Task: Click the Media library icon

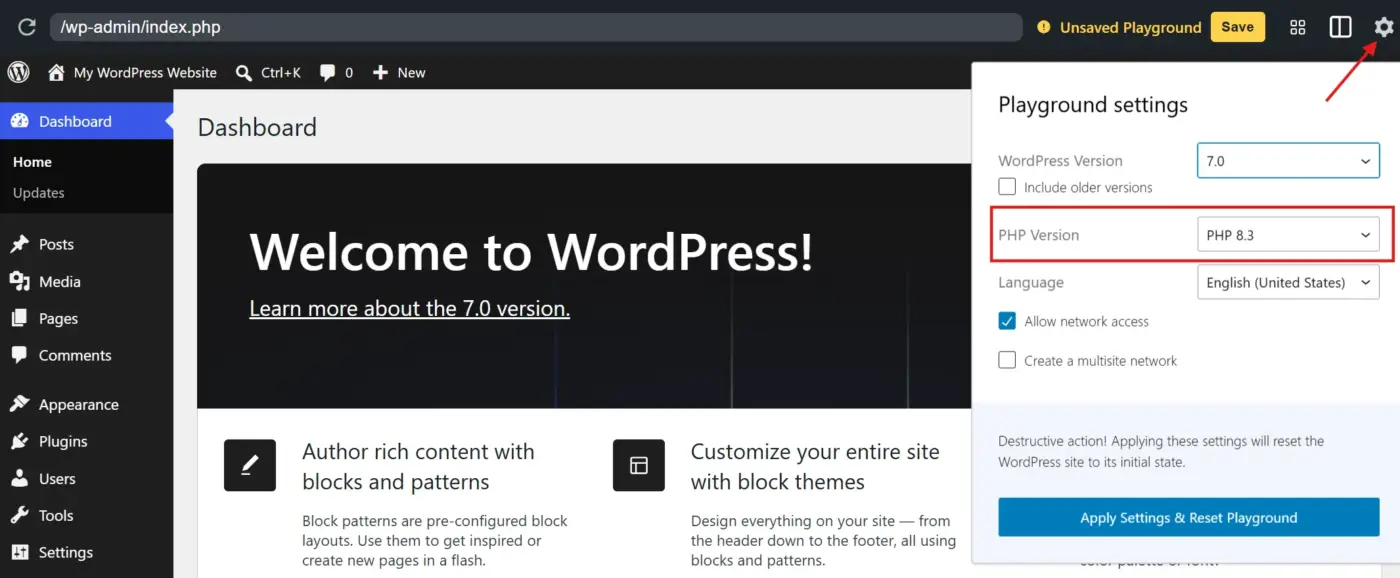Action: pos(19,282)
